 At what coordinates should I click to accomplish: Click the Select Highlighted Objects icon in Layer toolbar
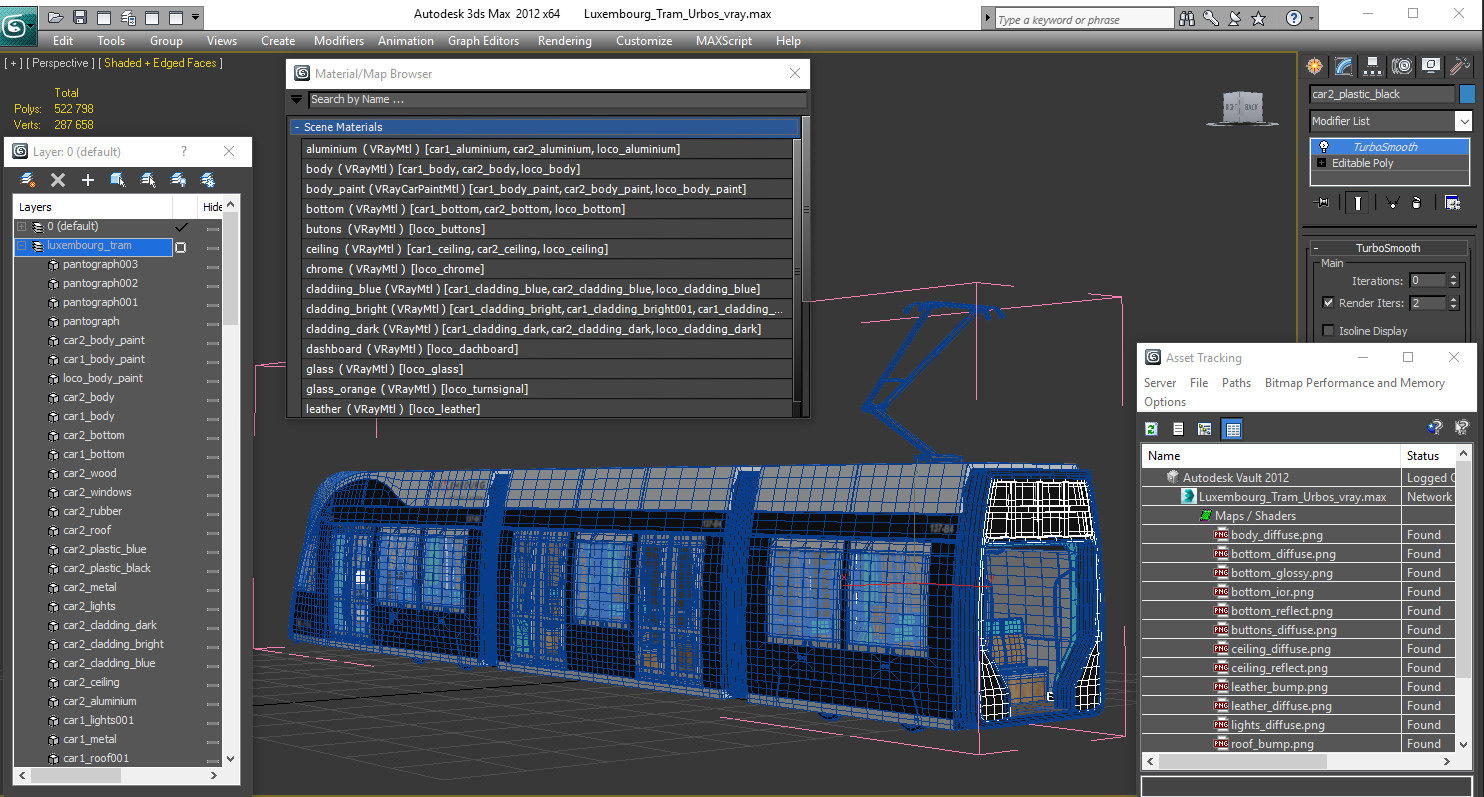click(x=118, y=180)
